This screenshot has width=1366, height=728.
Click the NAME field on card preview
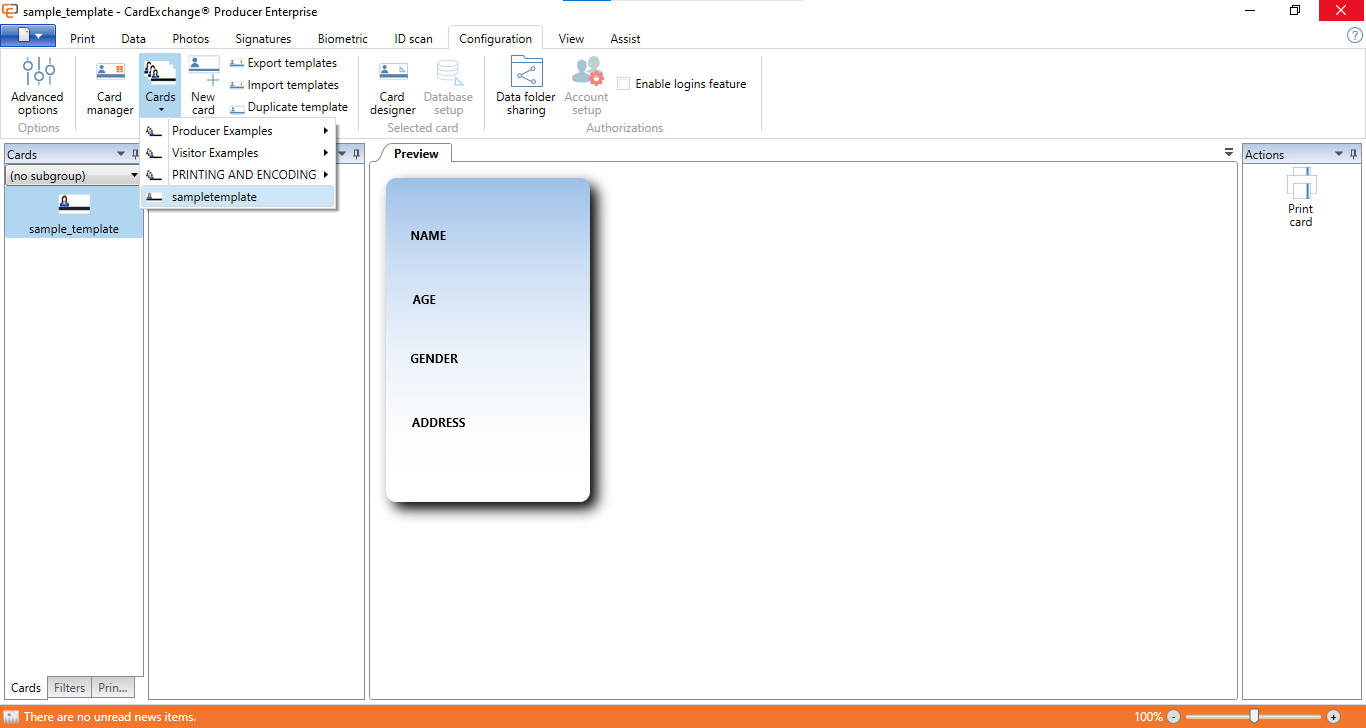(428, 236)
